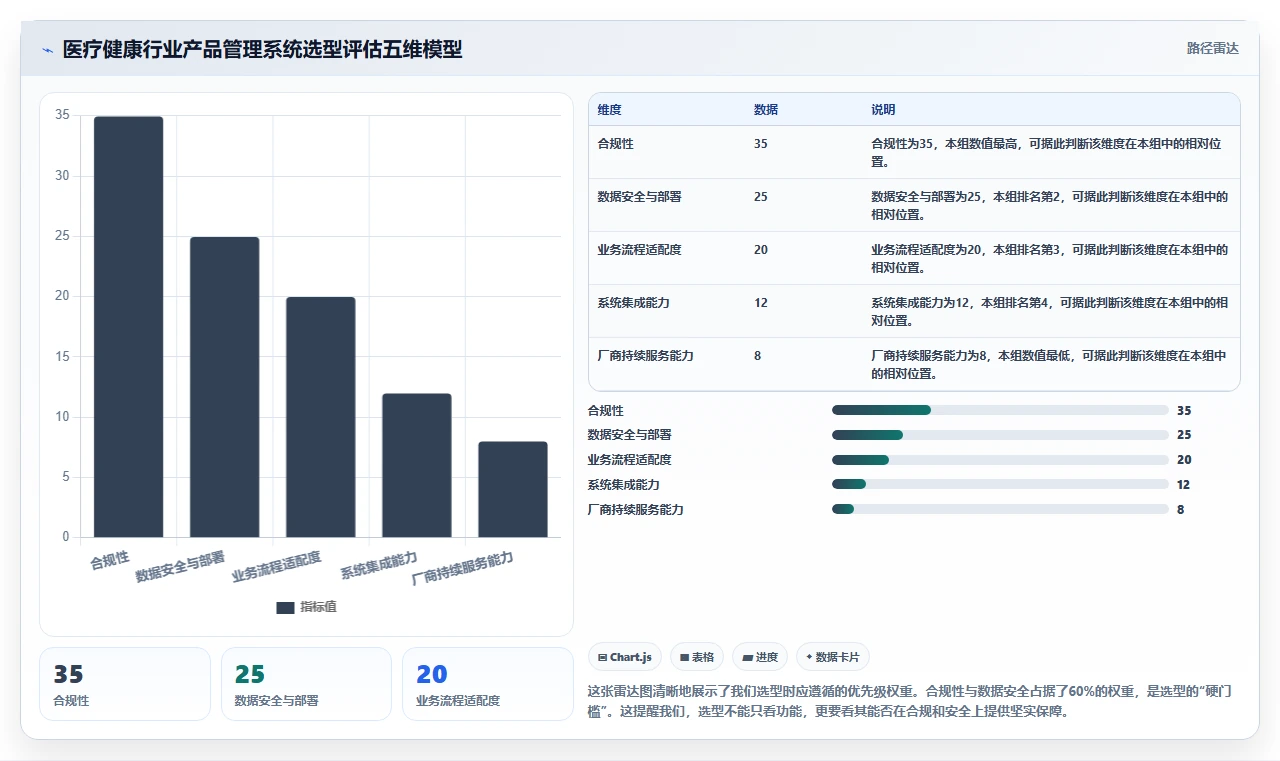
Task: Click the 合规性 label in the progress list
Action: 606,410
